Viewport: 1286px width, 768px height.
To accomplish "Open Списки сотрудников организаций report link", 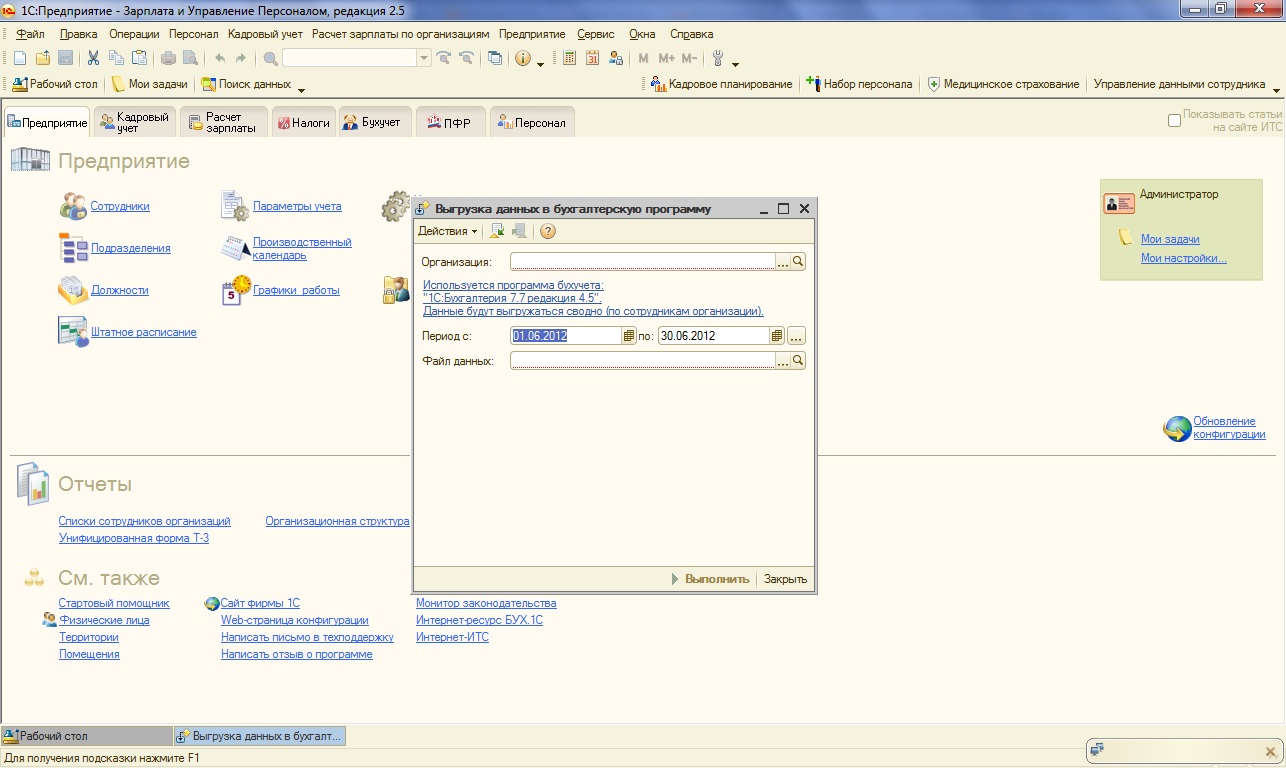I will click(x=145, y=521).
